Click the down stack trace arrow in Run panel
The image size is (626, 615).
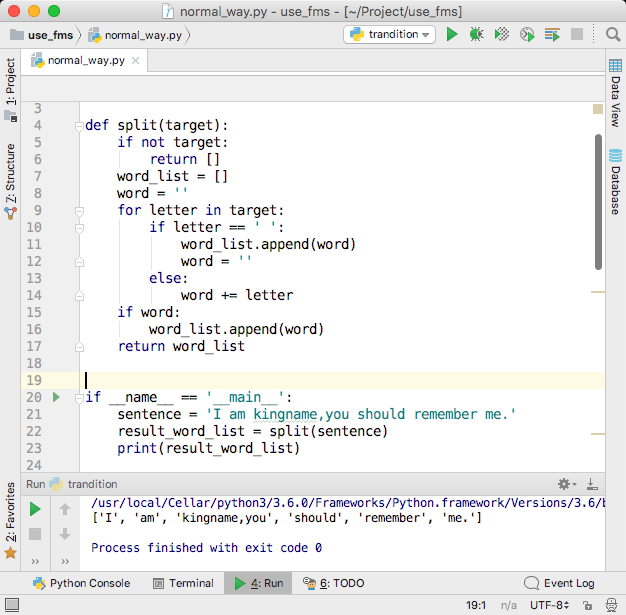click(x=65, y=534)
